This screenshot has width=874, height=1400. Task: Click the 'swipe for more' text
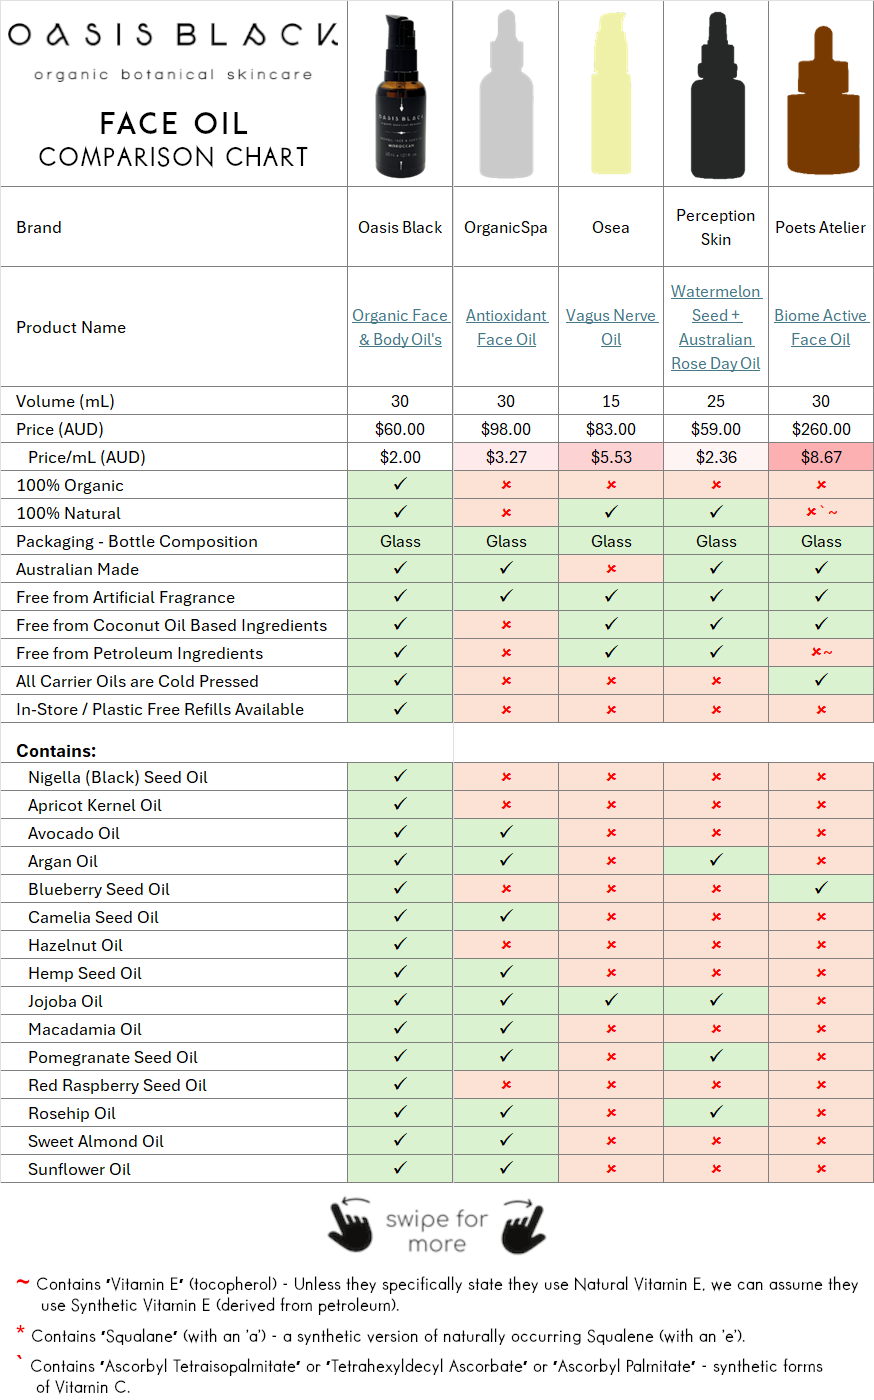[437, 1231]
